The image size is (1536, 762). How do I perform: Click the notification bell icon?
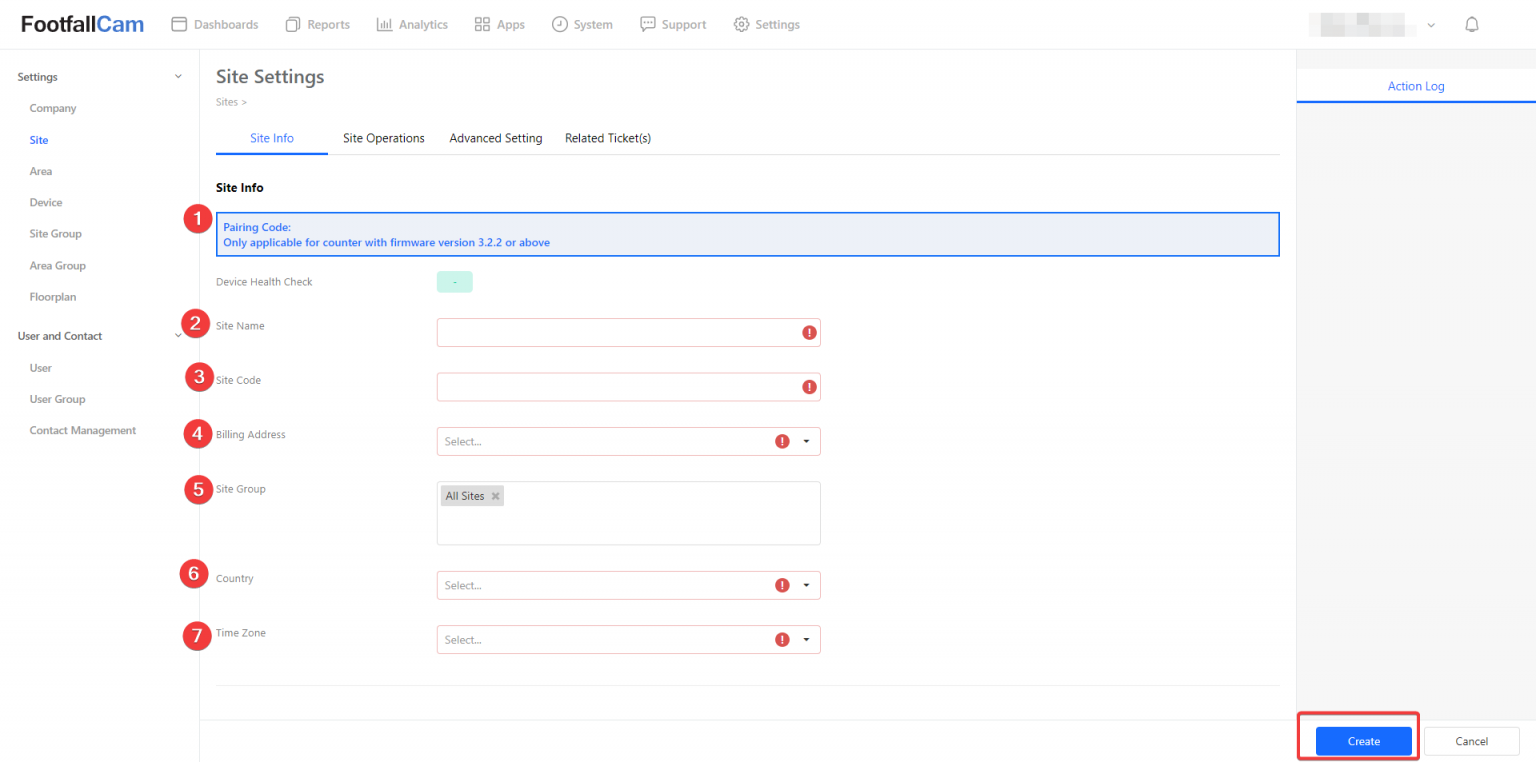click(x=1471, y=25)
